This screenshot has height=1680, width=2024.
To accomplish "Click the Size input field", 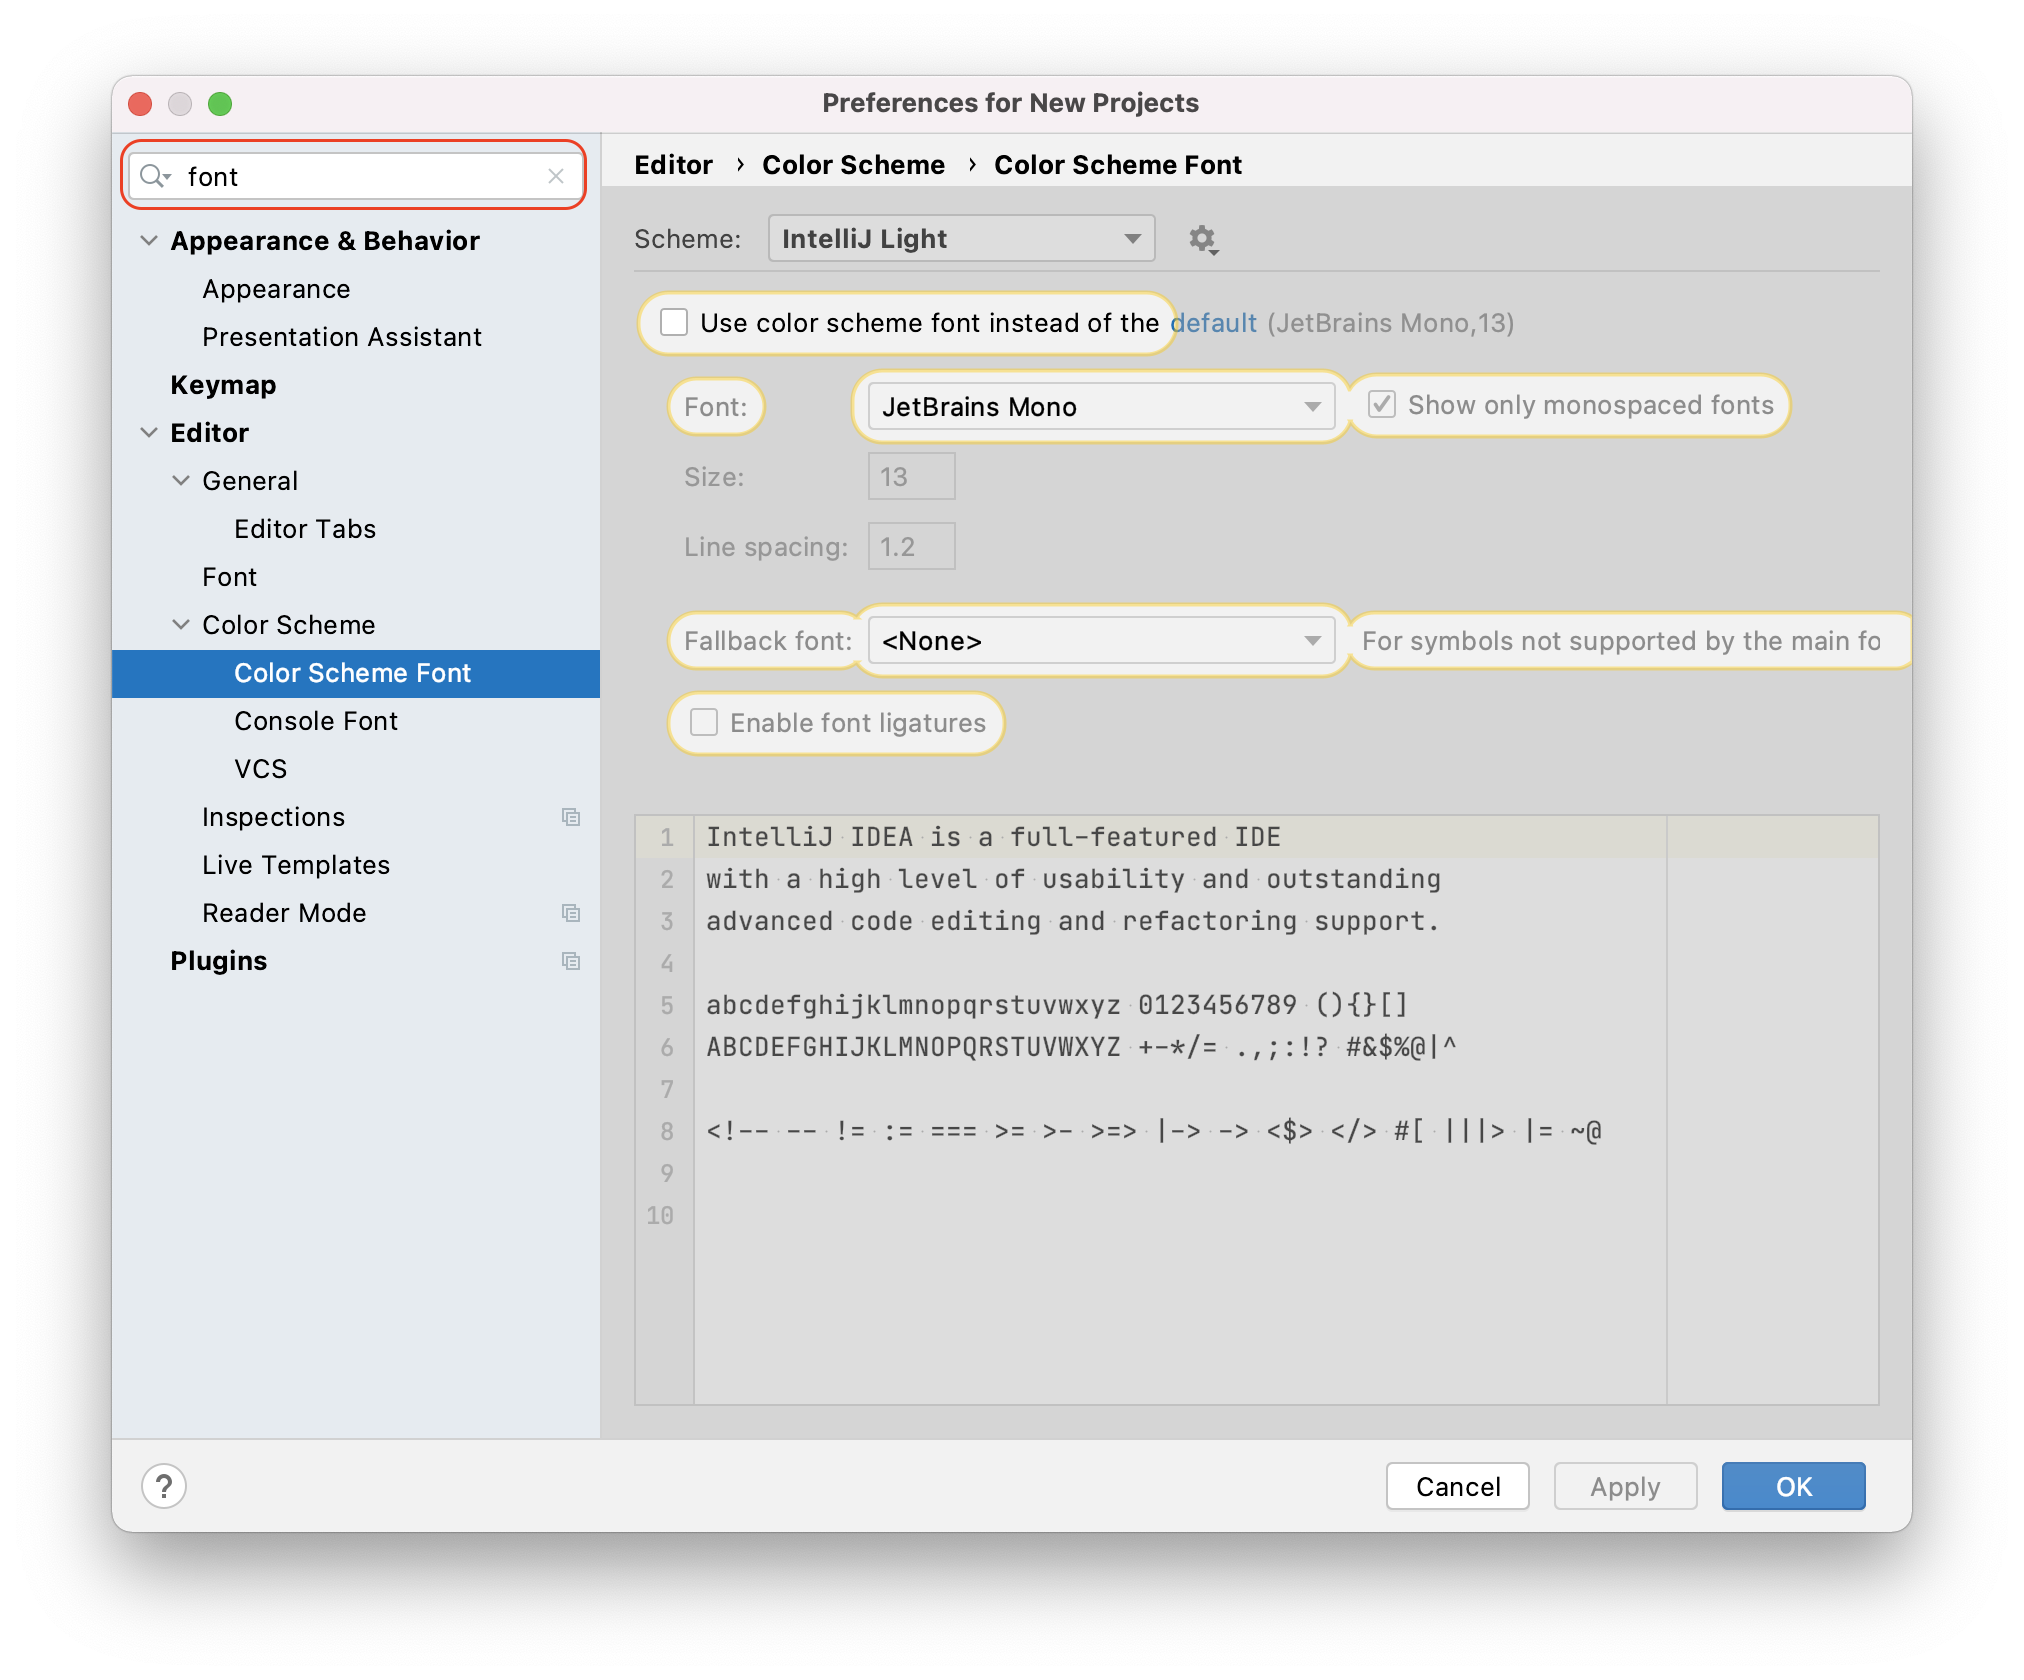I will pos(909,476).
